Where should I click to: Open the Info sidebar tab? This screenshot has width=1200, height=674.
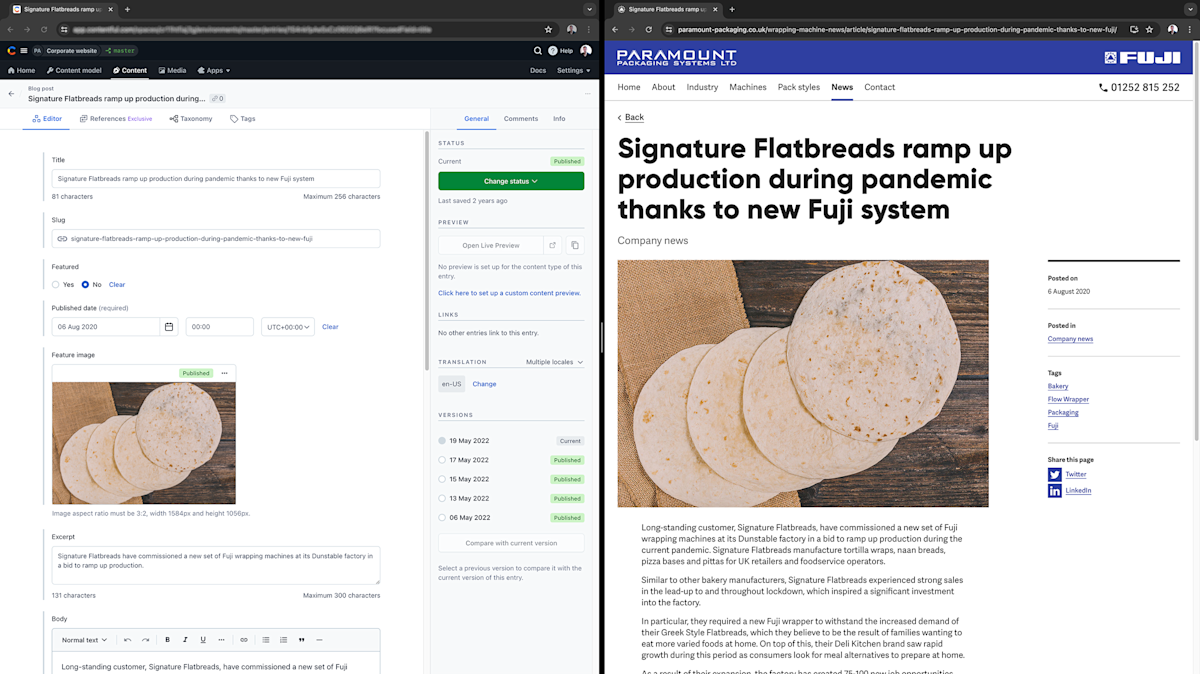(x=559, y=119)
